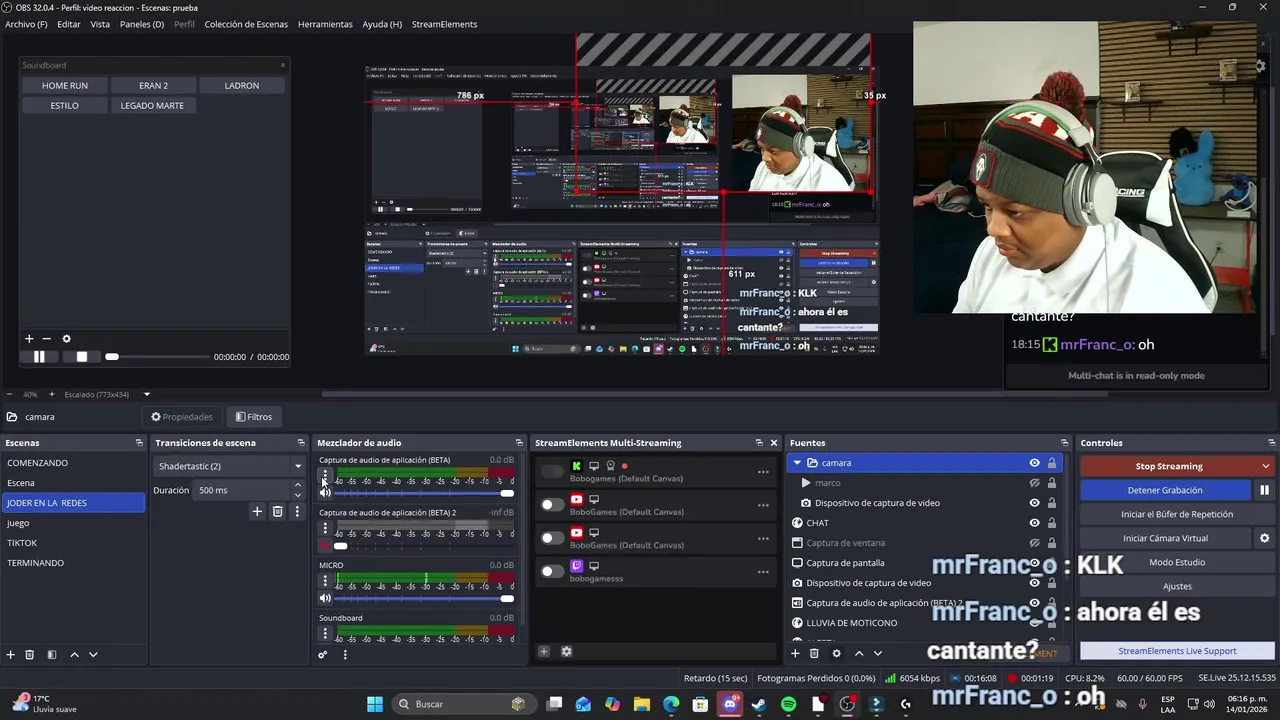Open Ajustes settings button
This screenshot has width=1280, height=720.
click(x=1177, y=586)
